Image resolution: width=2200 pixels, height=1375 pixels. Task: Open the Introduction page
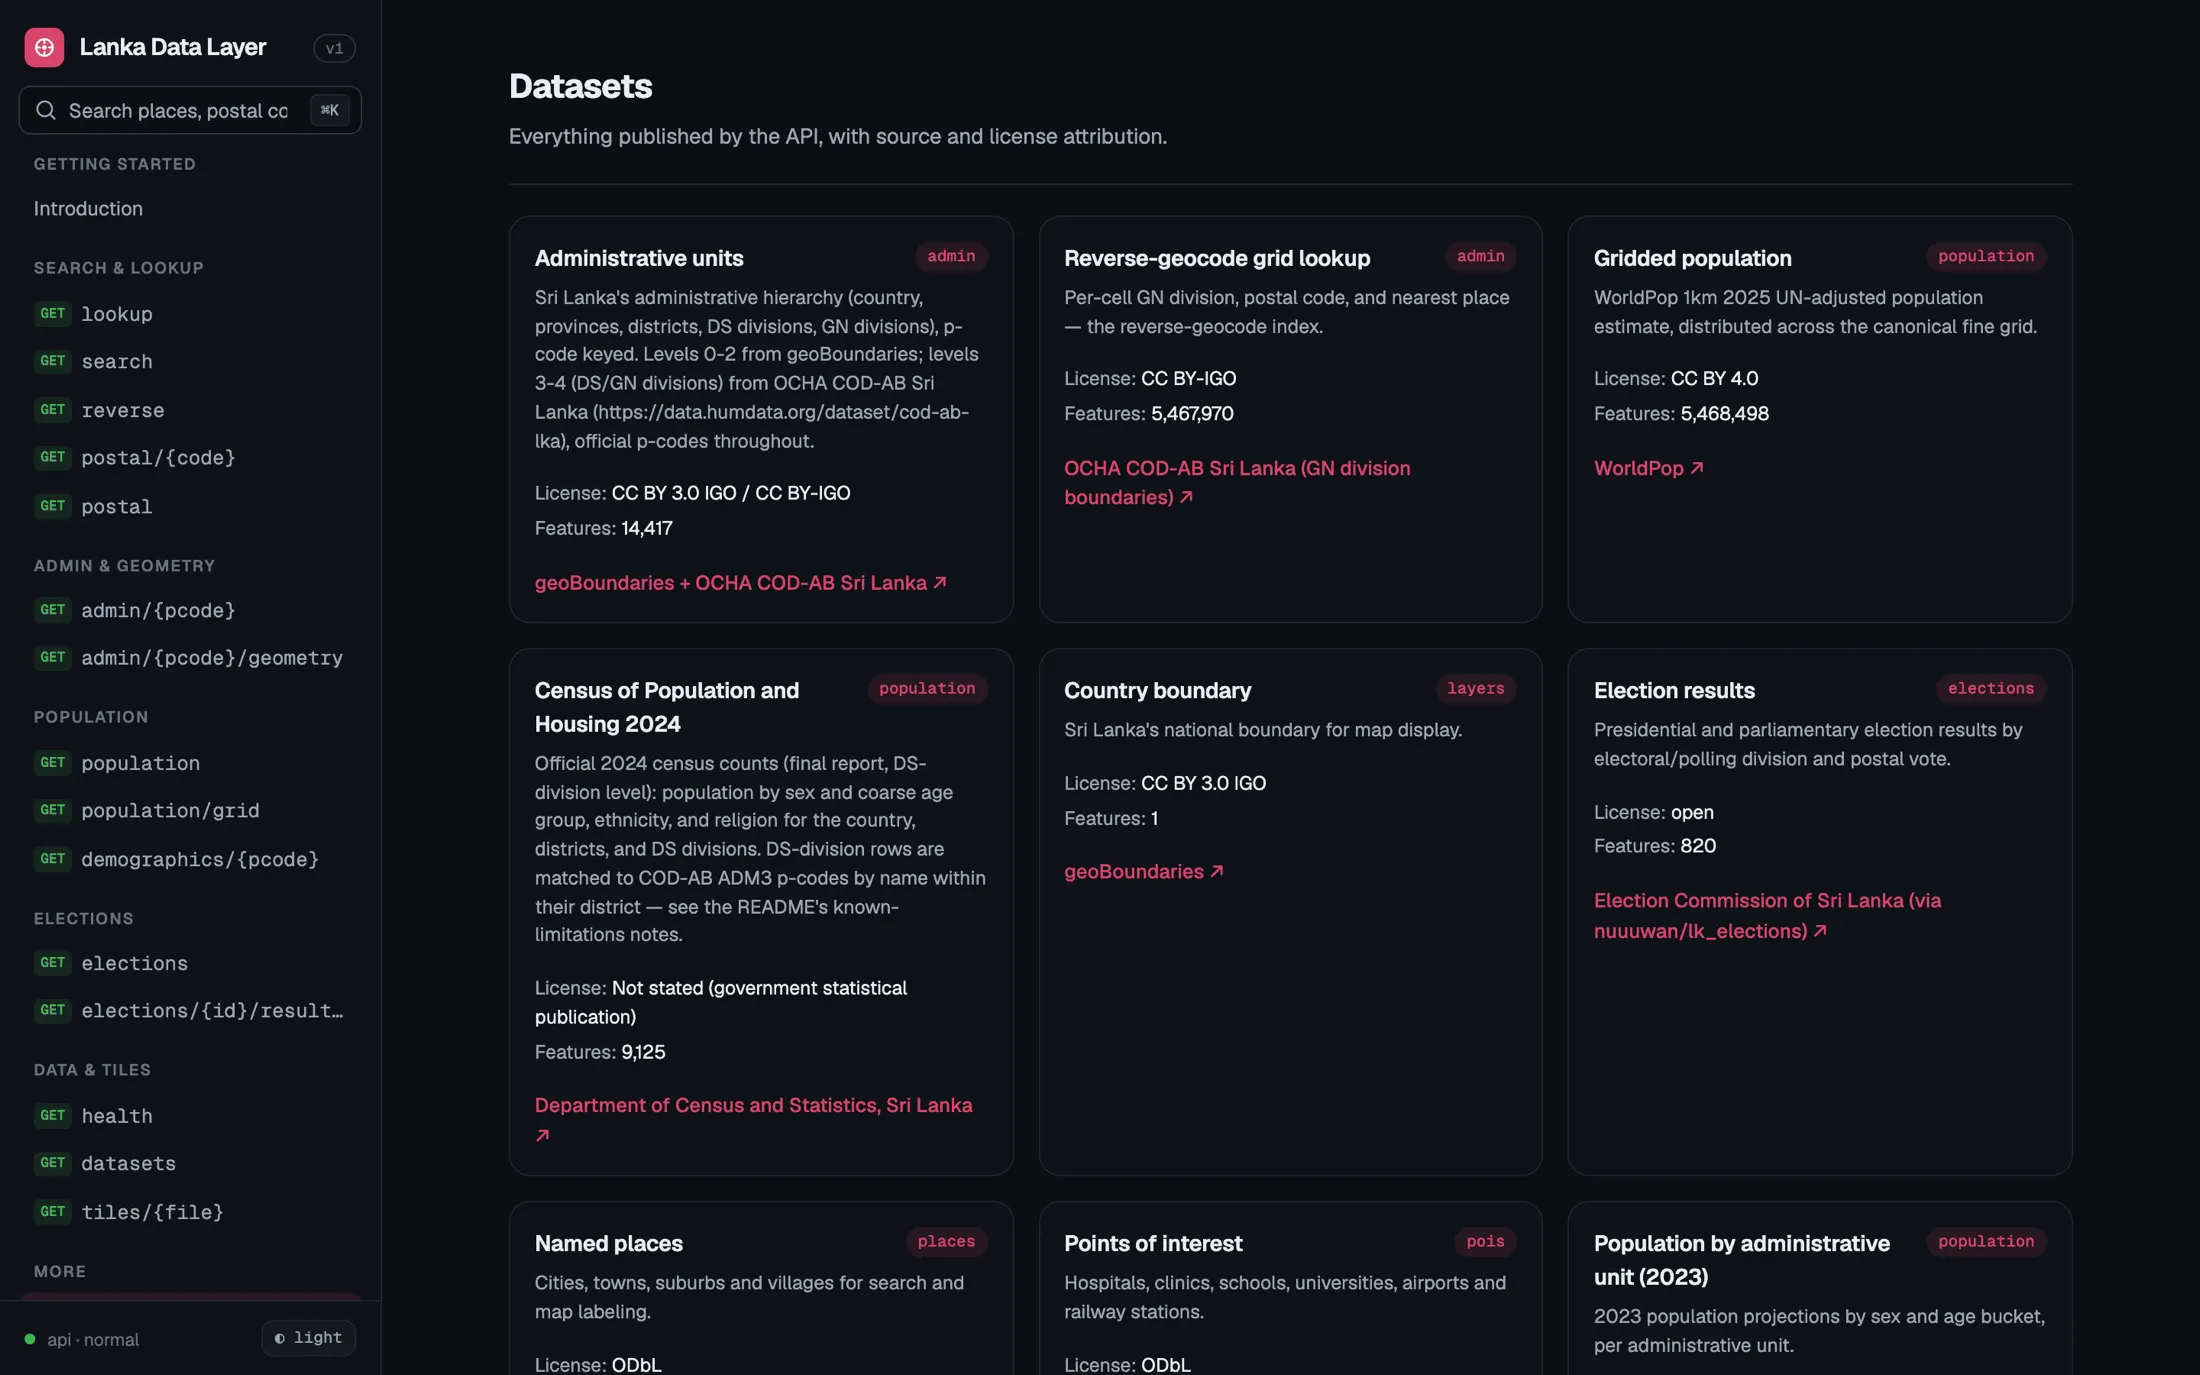[88, 209]
